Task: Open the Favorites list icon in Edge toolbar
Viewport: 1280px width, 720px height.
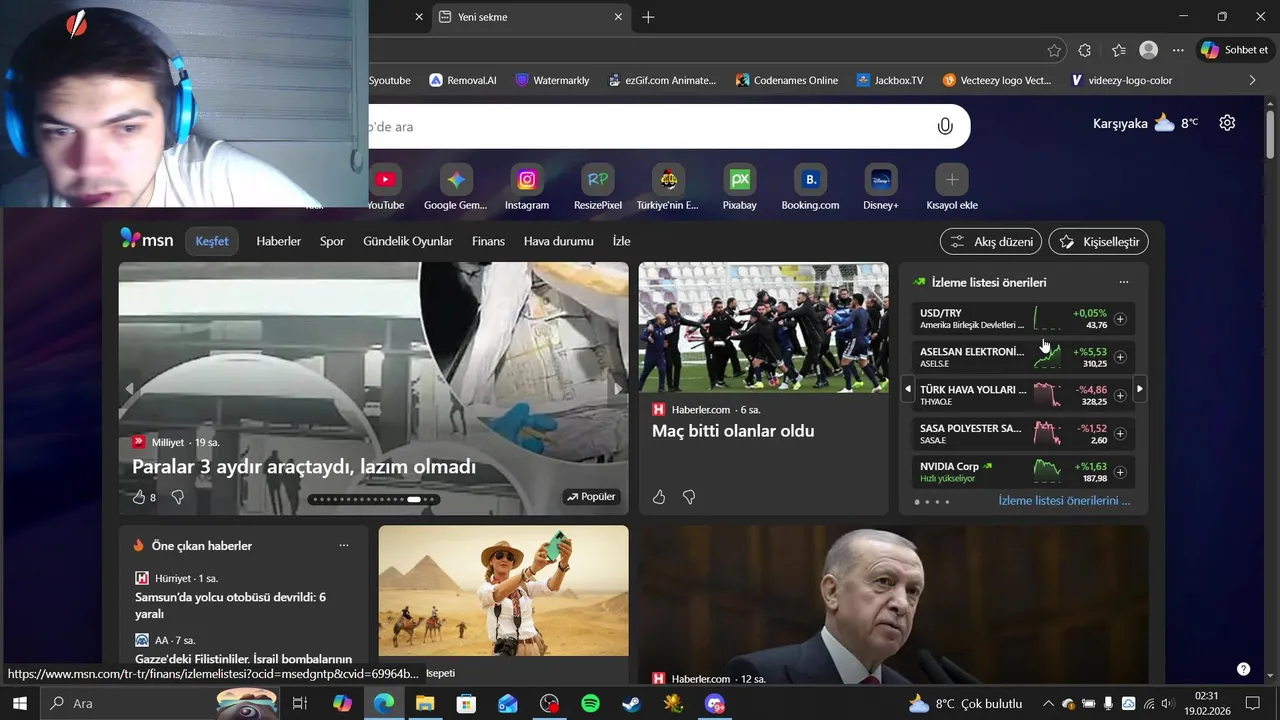Action: point(1118,50)
